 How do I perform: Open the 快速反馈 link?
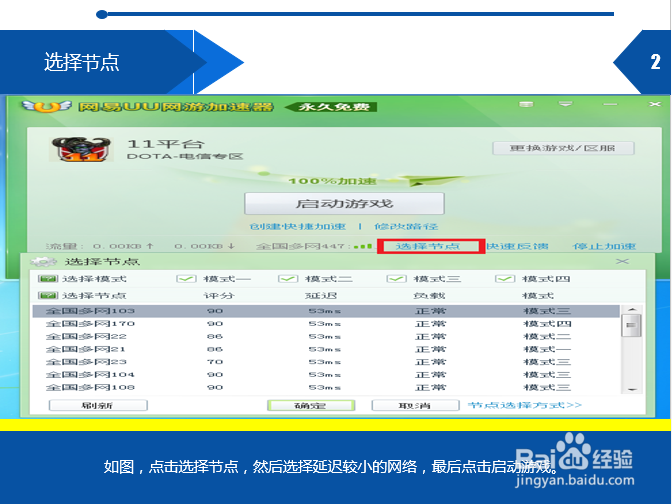coord(517,246)
